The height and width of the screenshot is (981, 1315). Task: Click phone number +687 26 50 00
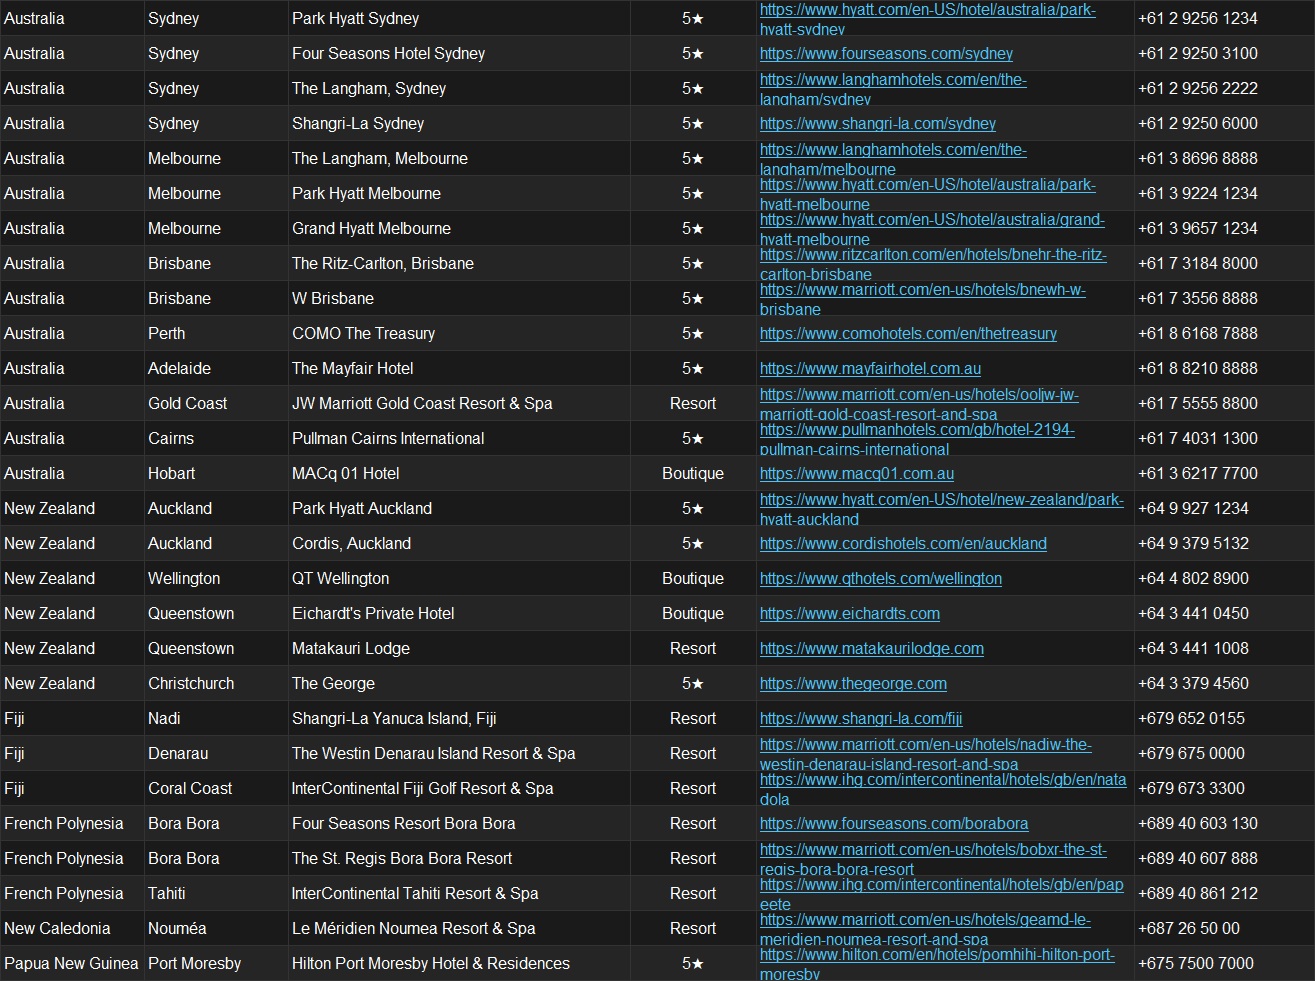1188,928
